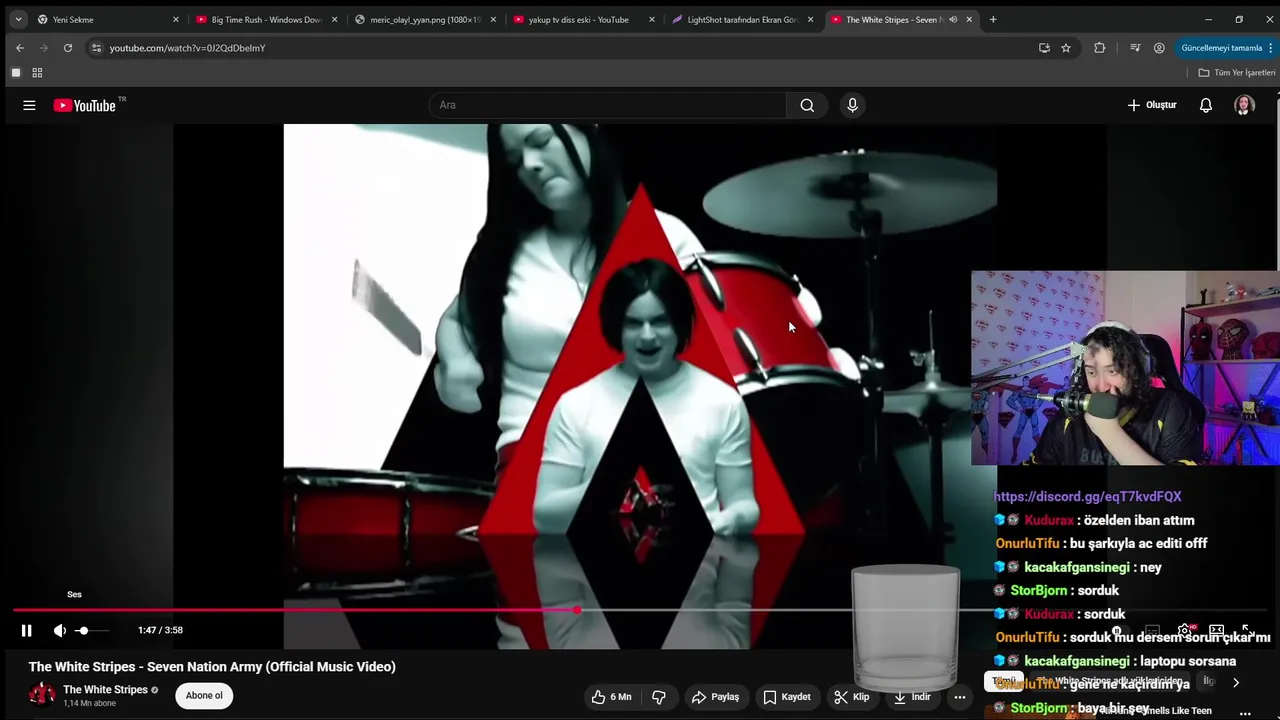Open The White Stripes channel name link
The image size is (1280, 720).
coord(105,690)
